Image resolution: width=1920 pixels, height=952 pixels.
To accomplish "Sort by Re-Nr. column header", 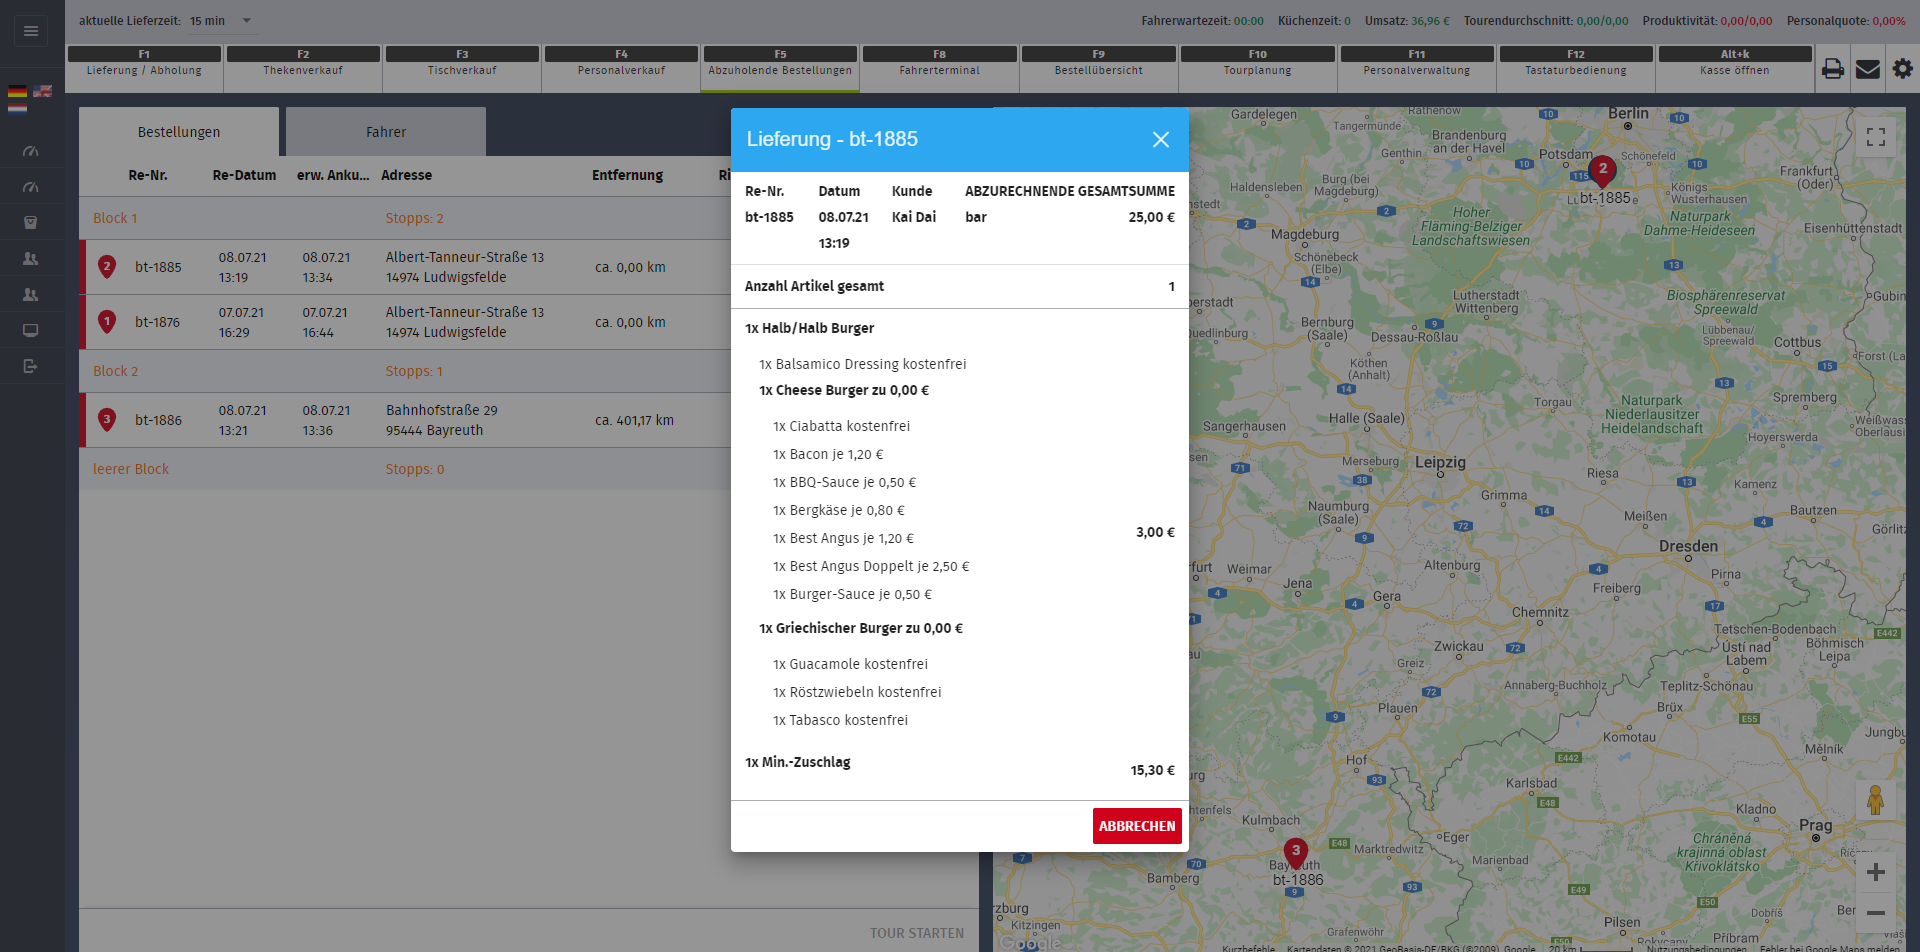I will (148, 175).
